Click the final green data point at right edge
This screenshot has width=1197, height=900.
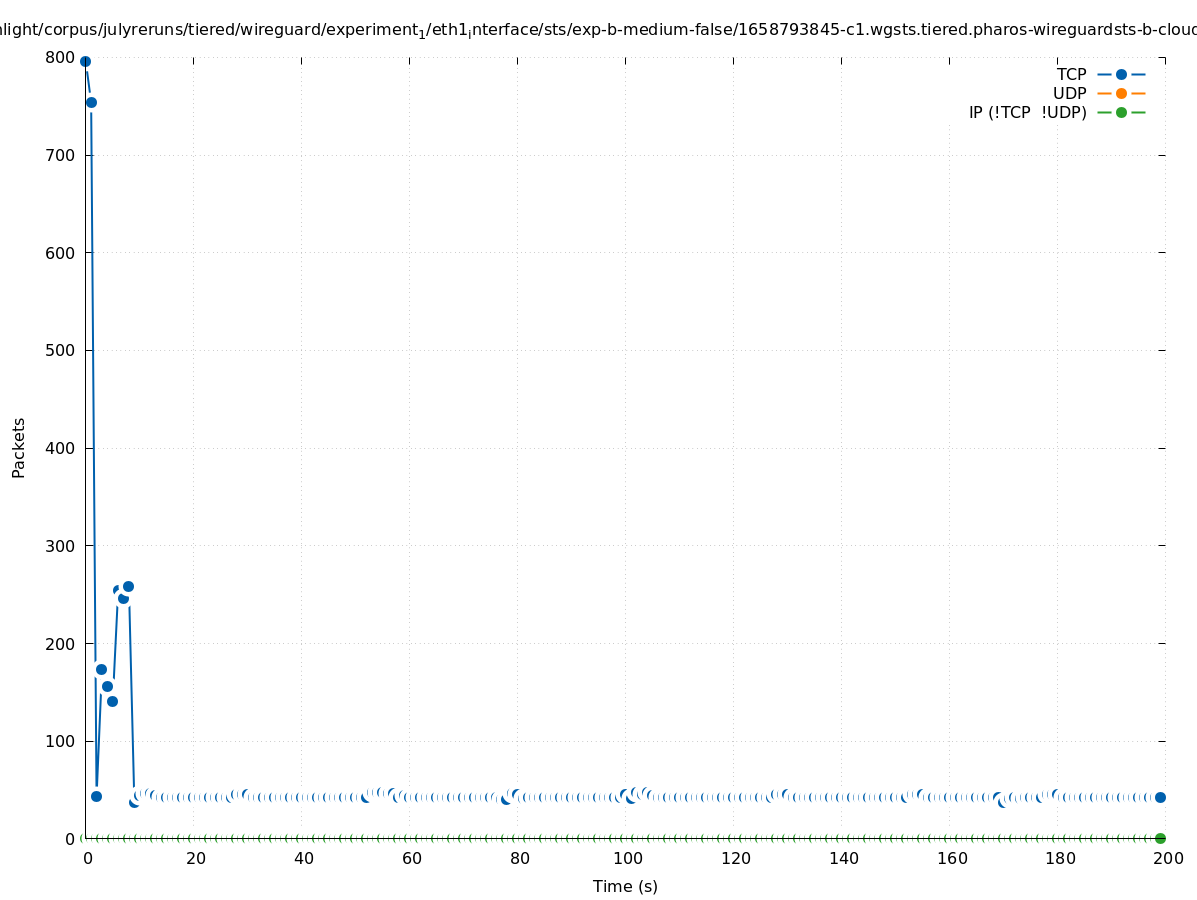(1160, 838)
